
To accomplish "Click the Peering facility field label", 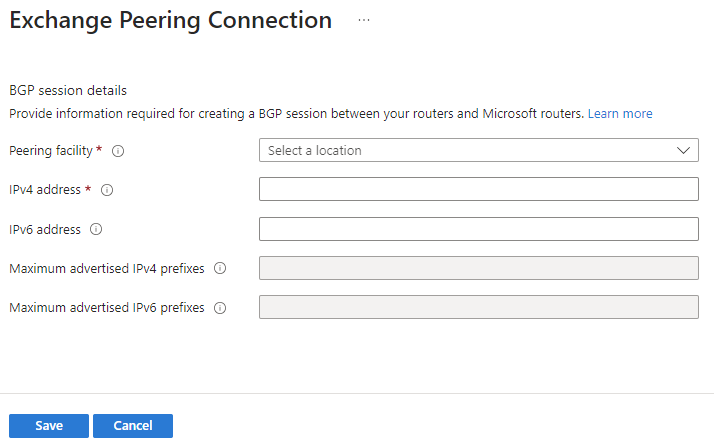I will pyautogui.click(x=51, y=151).
